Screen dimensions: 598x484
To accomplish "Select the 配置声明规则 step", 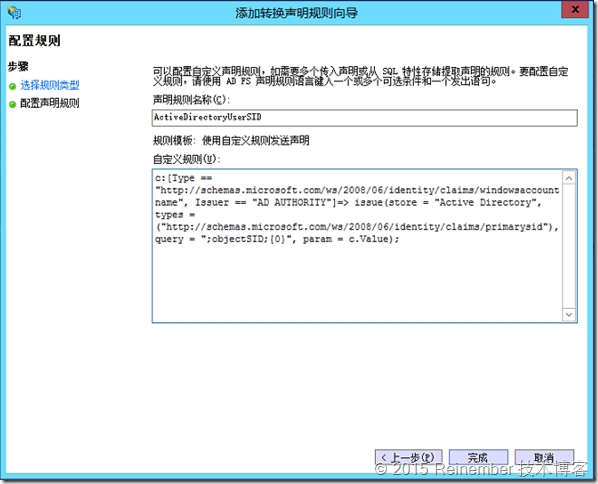I will pyautogui.click(x=50, y=103).
